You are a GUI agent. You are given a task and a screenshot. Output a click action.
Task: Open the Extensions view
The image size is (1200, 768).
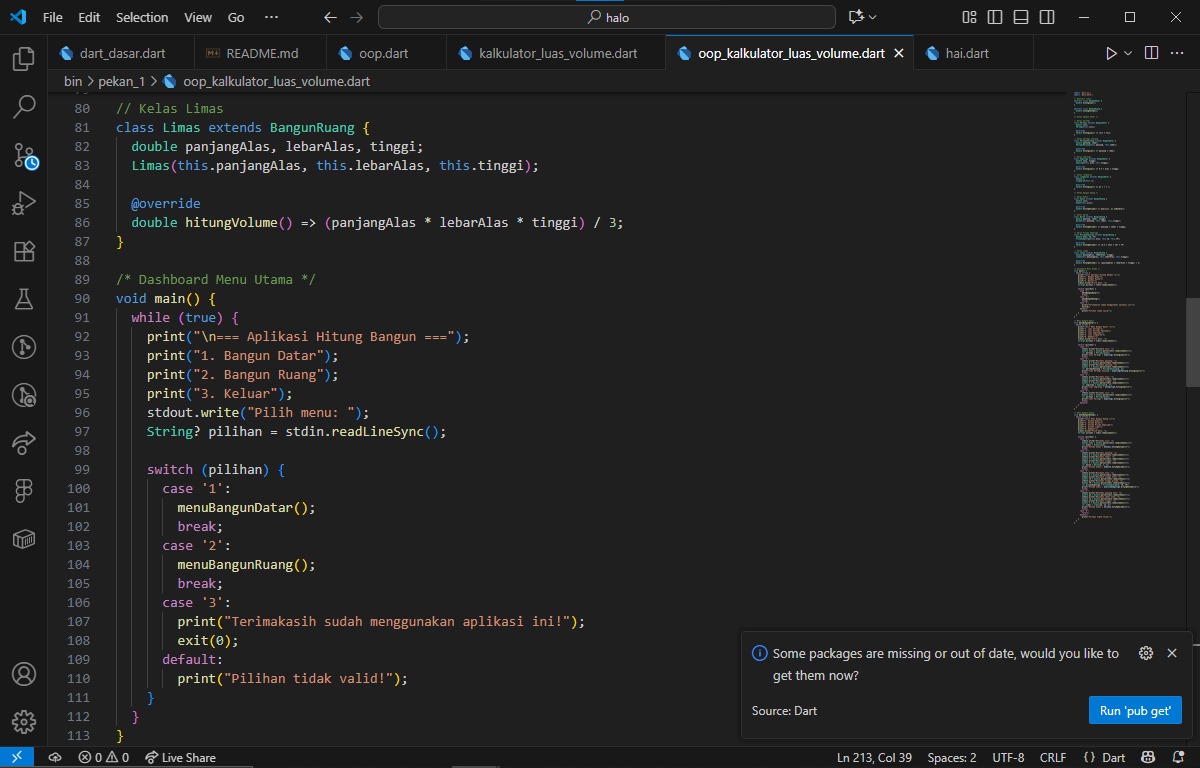pos(24,251)
